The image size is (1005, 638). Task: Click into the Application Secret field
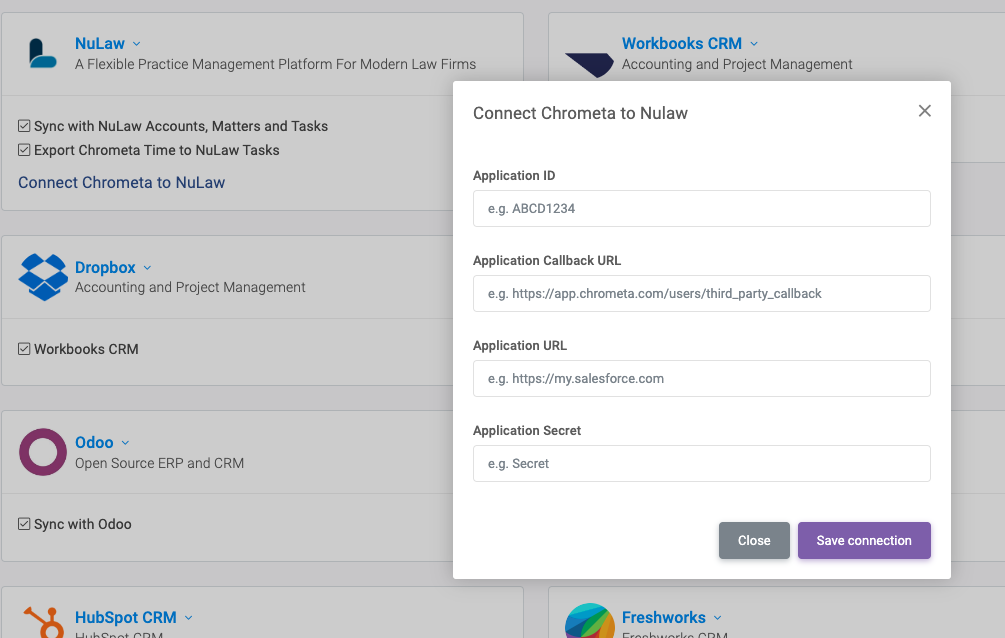[x=701, y=464]
